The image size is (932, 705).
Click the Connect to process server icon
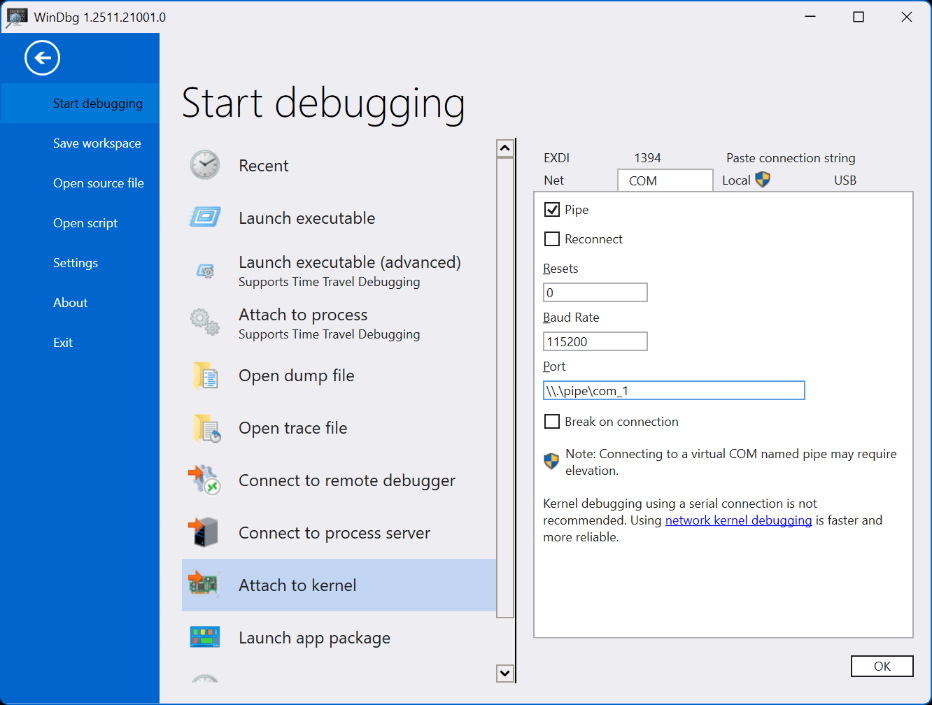(x=205, y=533)
